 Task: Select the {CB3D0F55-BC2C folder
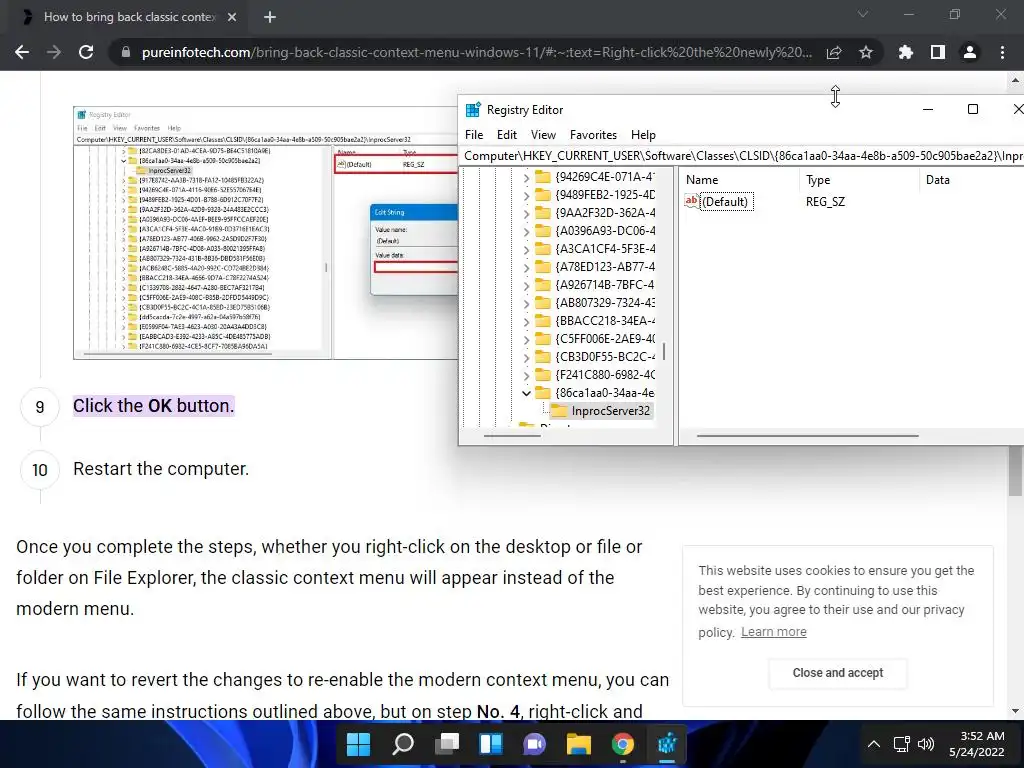point(596,357)
